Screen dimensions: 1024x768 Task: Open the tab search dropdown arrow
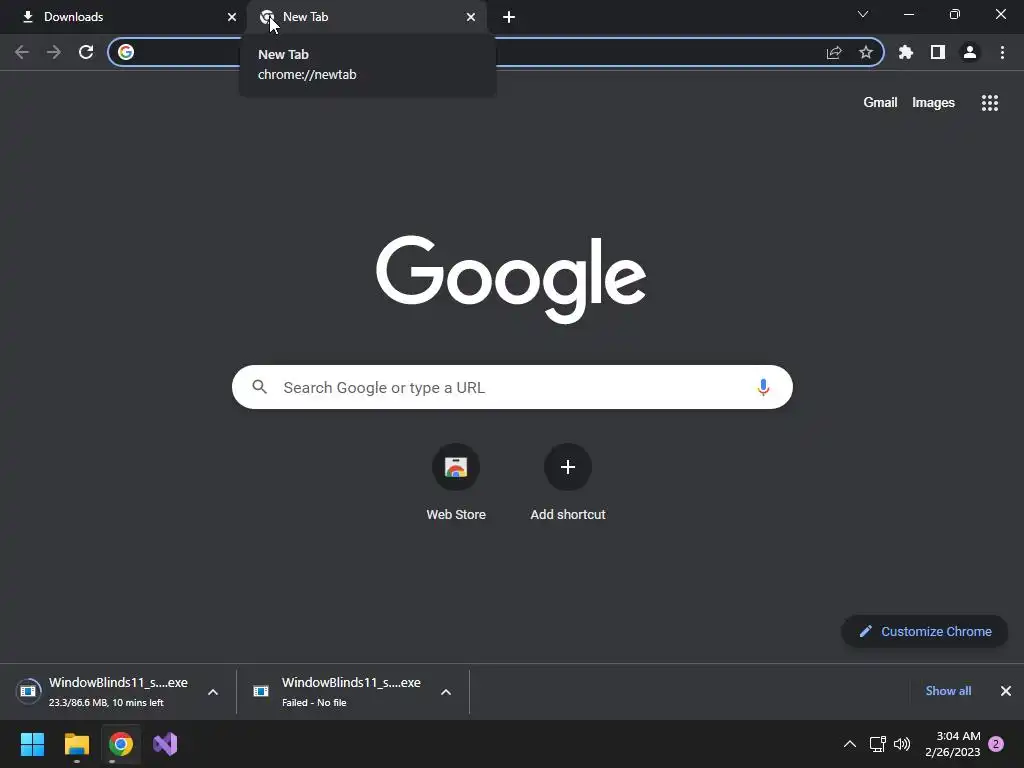(x=863, y=14)
